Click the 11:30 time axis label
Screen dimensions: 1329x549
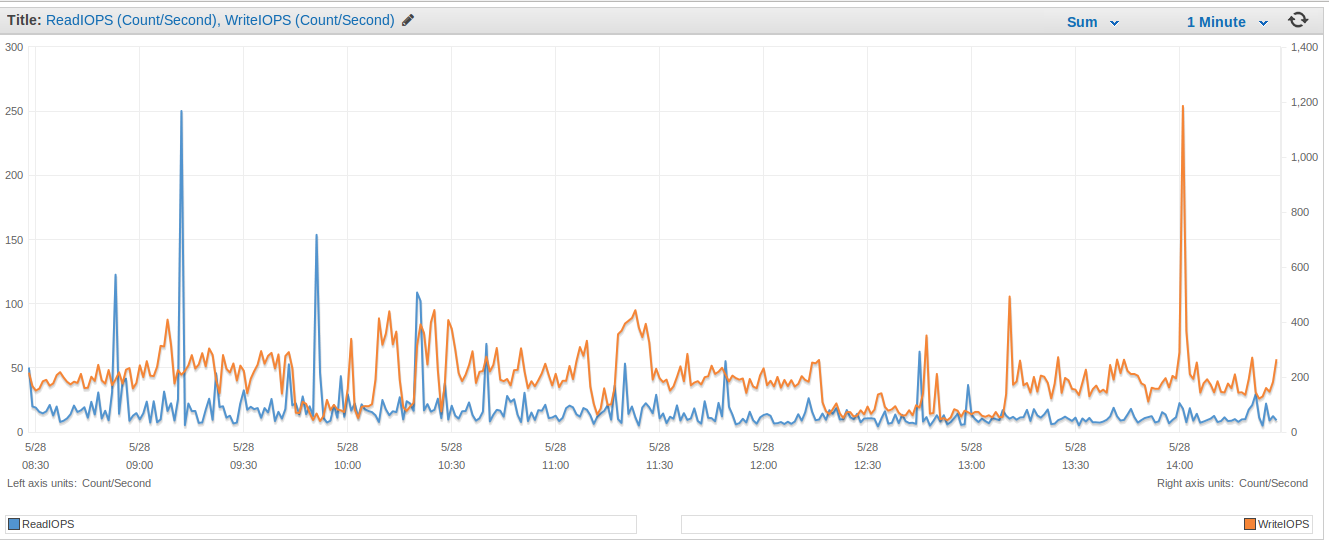point(659,465)
